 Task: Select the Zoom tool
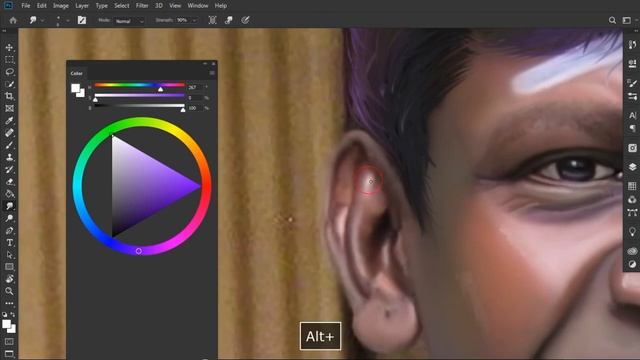coord(9,291)
